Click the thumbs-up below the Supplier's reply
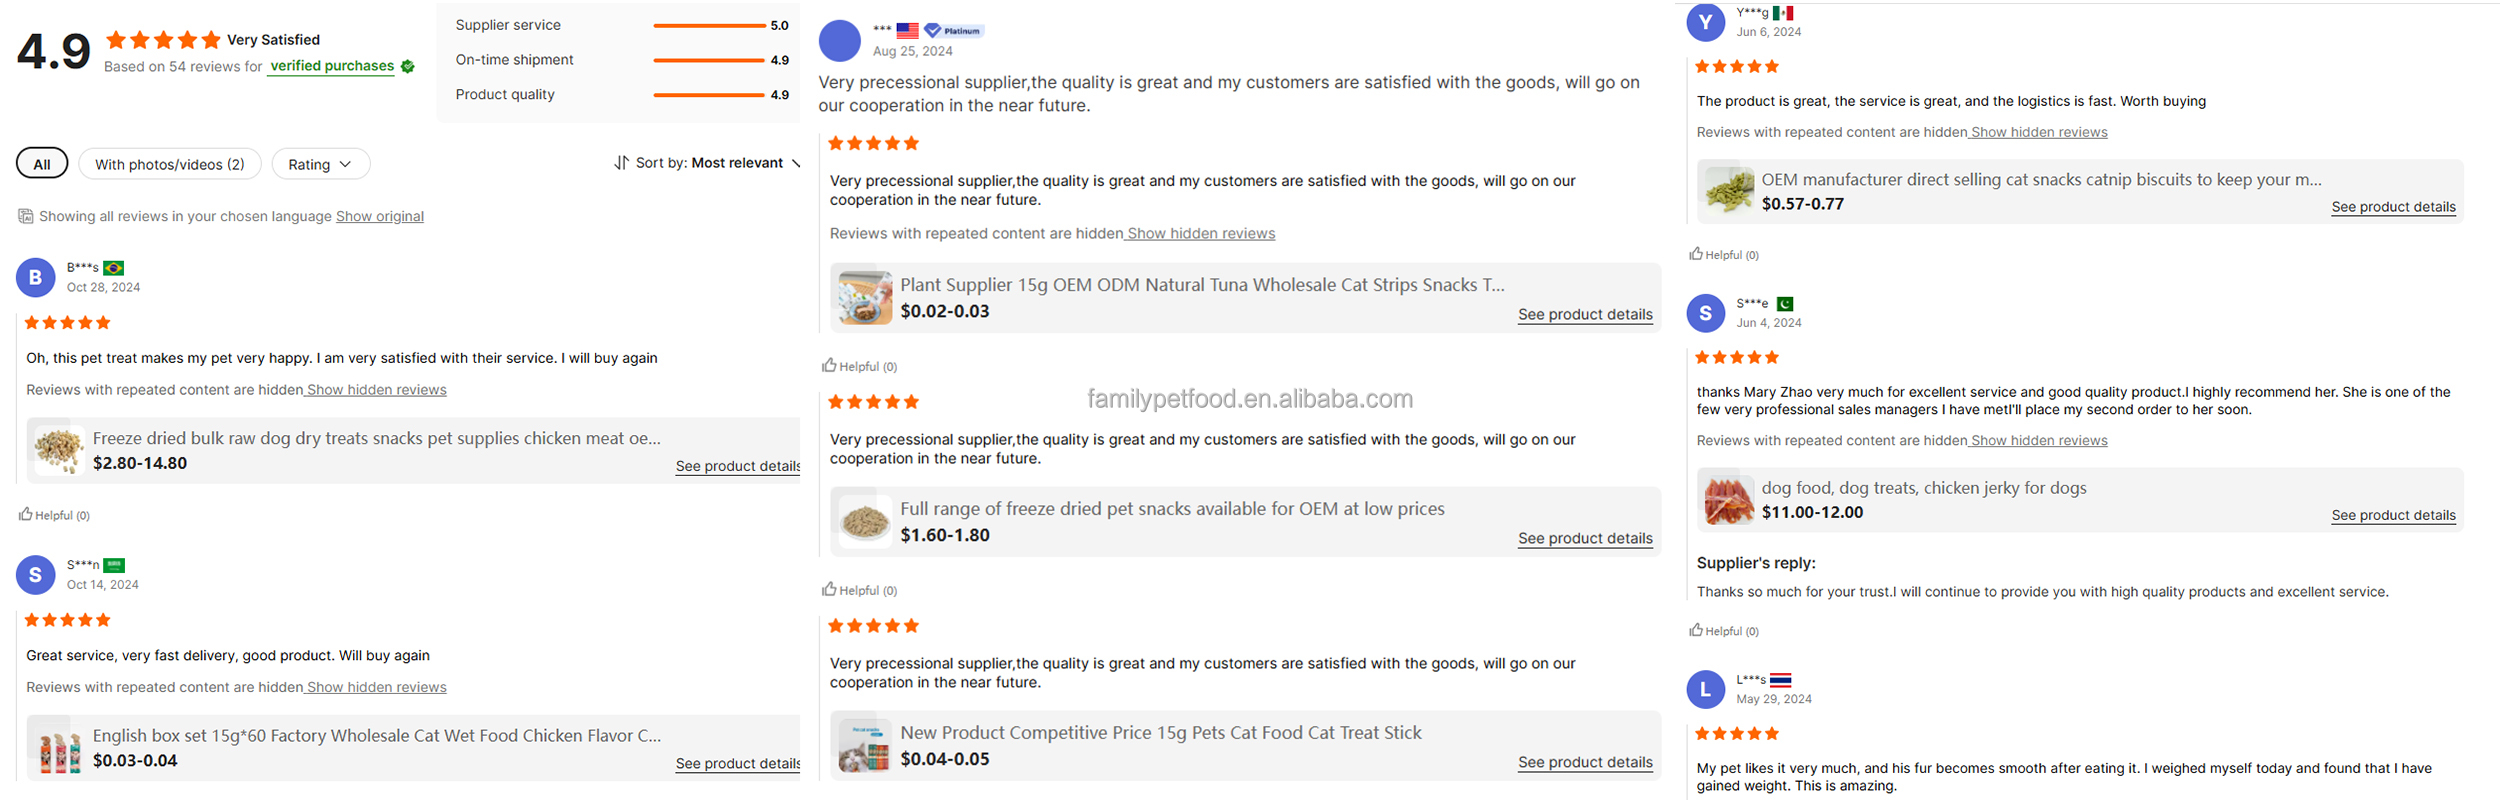 [x=1696, y=630]
